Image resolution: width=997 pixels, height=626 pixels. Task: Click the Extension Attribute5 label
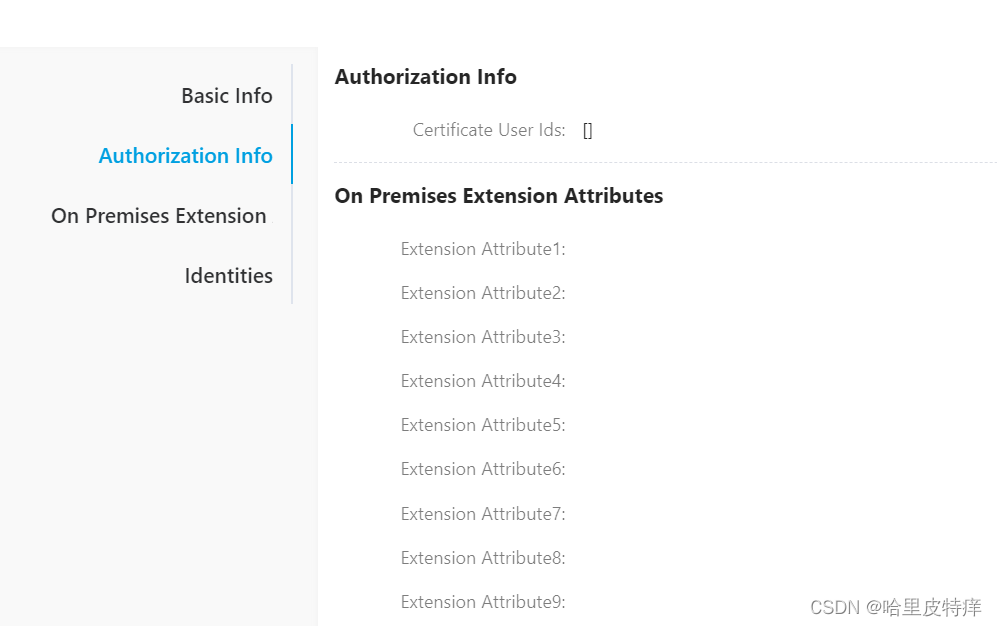[482, 425]
